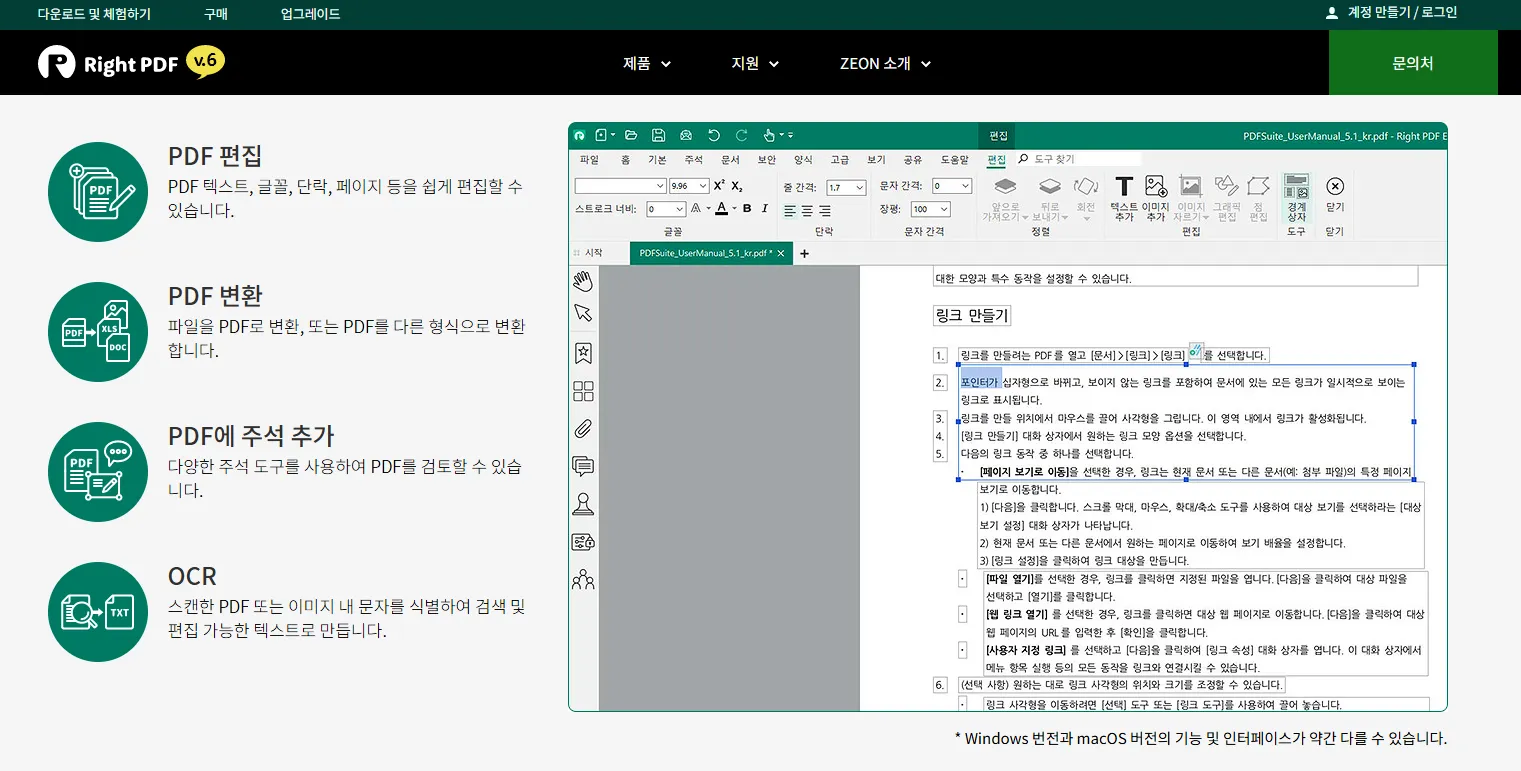Apply subscript X₂ formatting
The height and width of the screenshot is (771, 1521).
[x=737, y=186]
